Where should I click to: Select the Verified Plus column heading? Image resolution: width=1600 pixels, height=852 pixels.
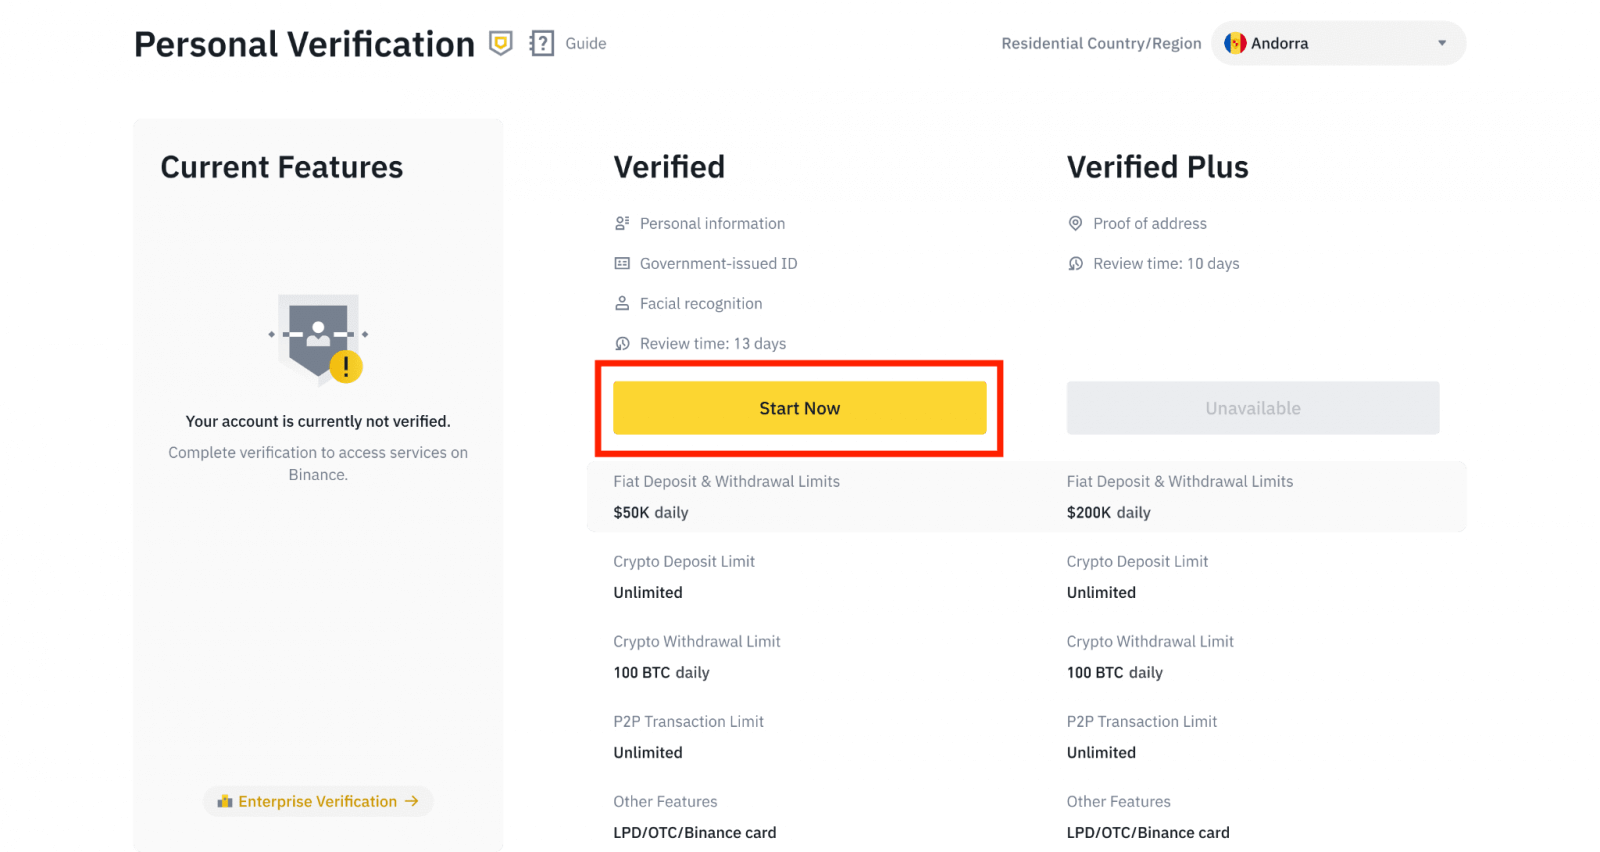tap(1157, 166)
